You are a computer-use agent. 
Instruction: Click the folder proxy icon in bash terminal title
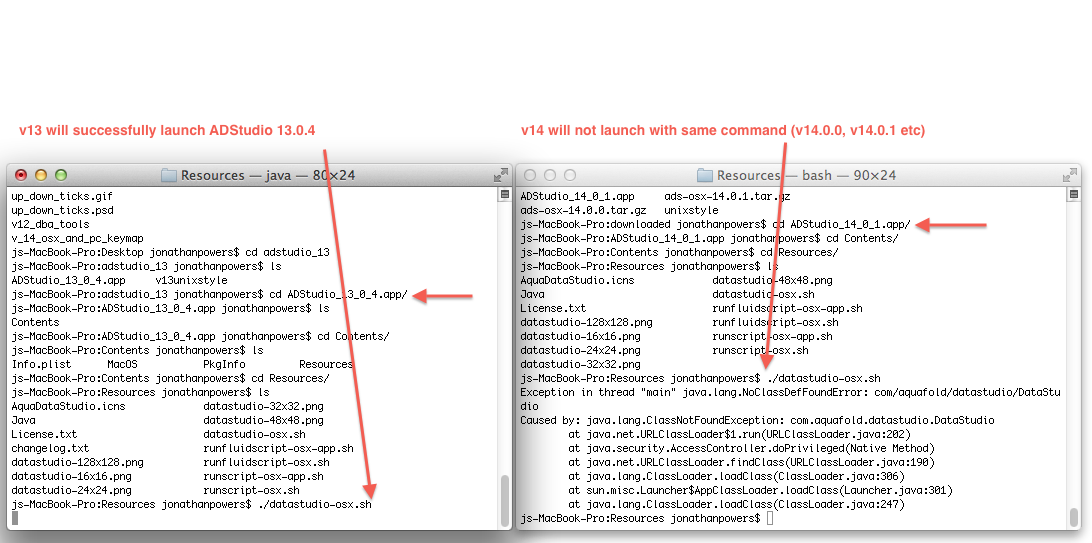pos(705,175)
